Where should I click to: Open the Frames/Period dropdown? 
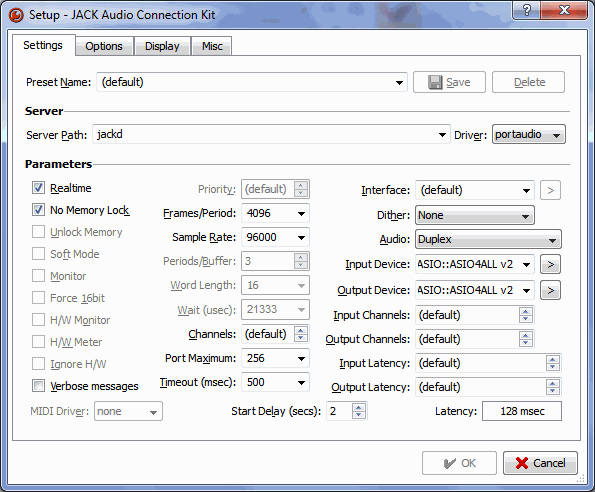coord(275,213)
